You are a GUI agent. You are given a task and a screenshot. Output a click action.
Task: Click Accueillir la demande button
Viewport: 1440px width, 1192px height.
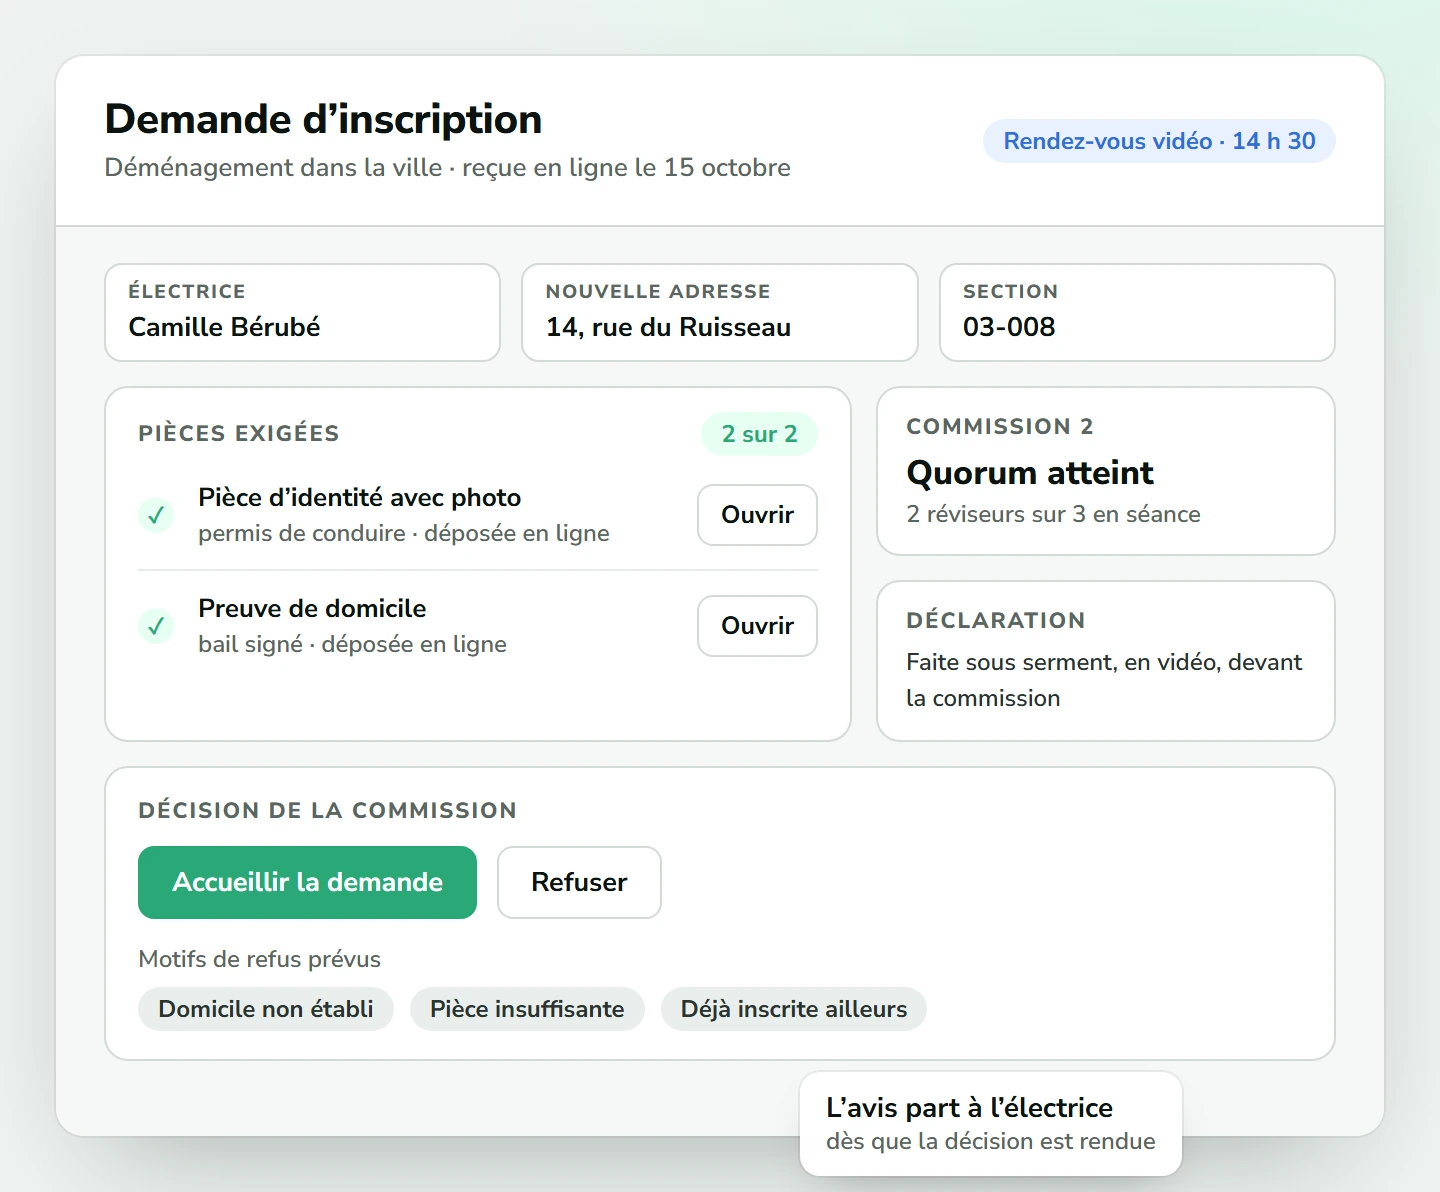tap(307, 882)
